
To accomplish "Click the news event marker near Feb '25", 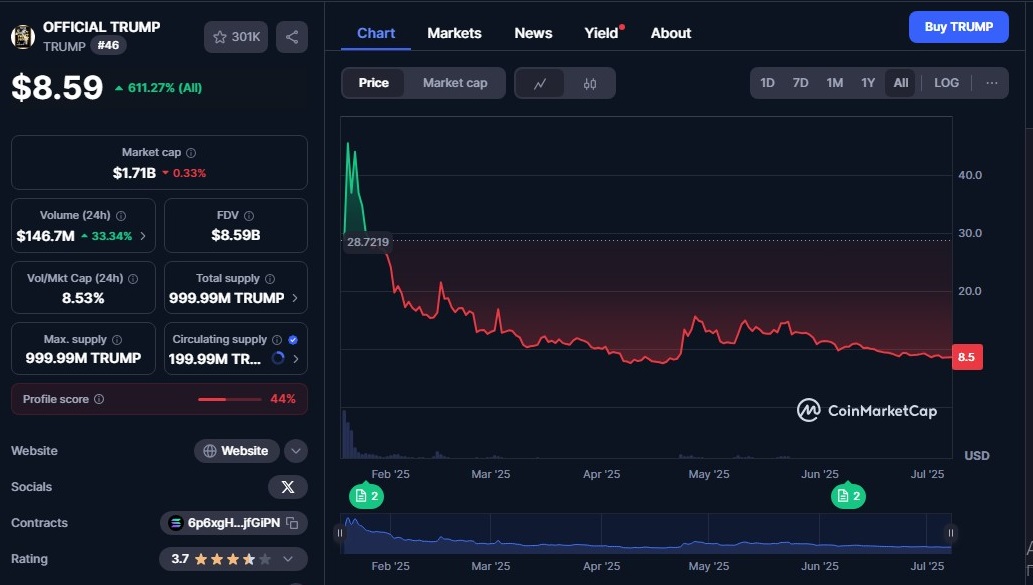I will tap(367, 495).
